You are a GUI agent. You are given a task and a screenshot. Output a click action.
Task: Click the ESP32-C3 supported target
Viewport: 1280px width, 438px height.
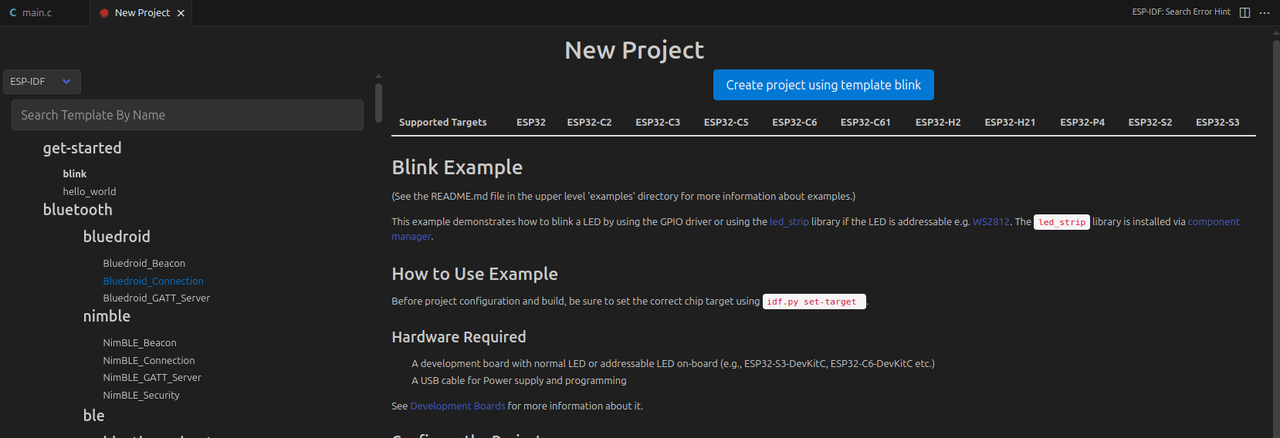point(658,123)
